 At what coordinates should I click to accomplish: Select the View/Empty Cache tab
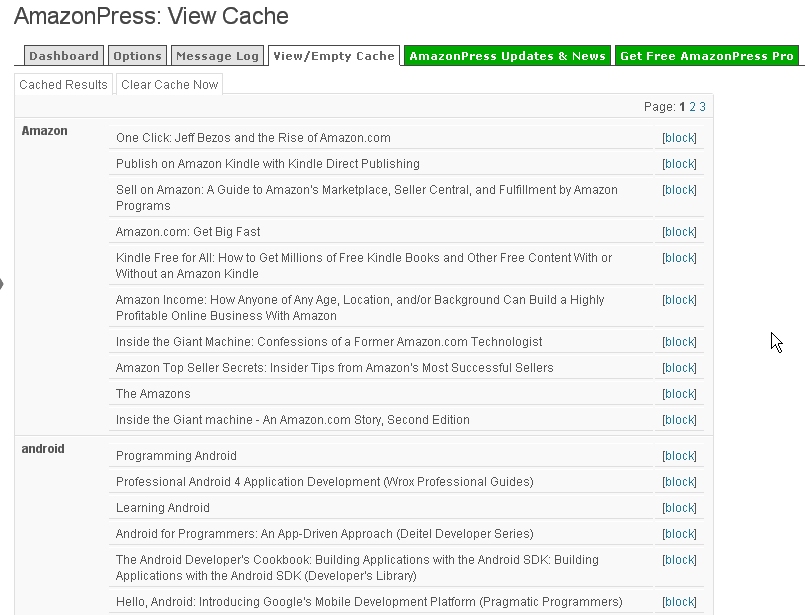[x=334, y=55]
